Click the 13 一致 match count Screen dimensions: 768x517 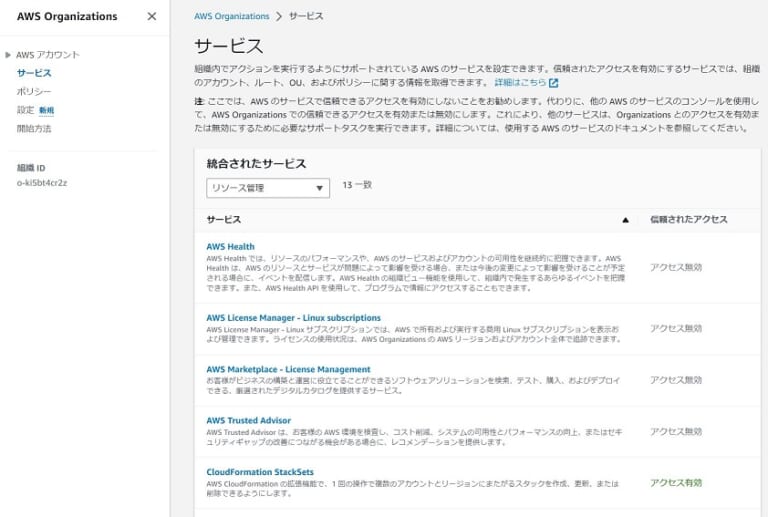pyautogui.click(x=357, y=185)
